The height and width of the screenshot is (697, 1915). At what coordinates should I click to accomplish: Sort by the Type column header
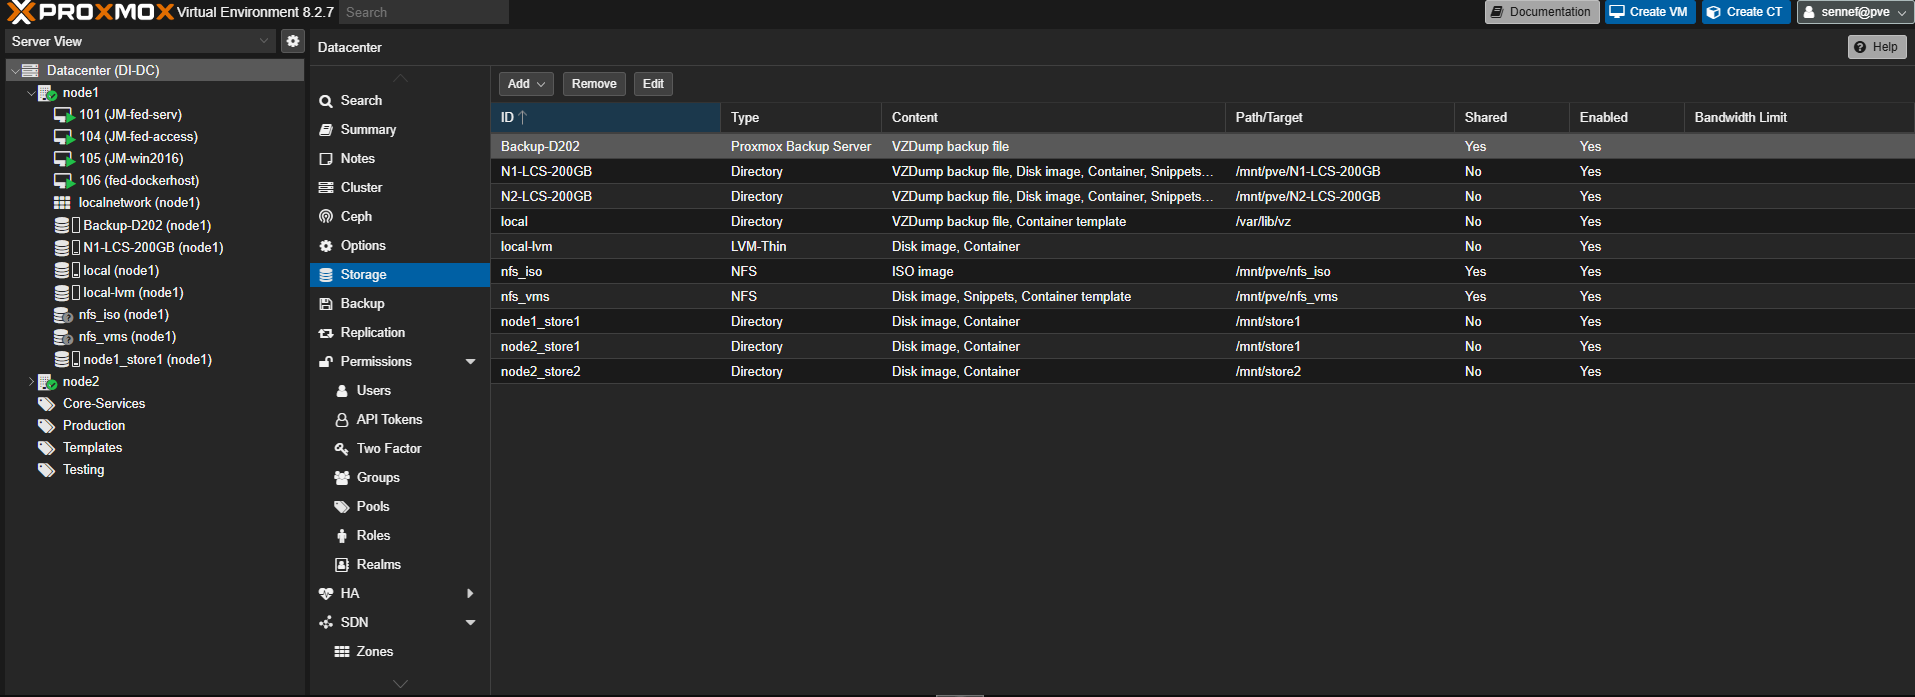800,118
